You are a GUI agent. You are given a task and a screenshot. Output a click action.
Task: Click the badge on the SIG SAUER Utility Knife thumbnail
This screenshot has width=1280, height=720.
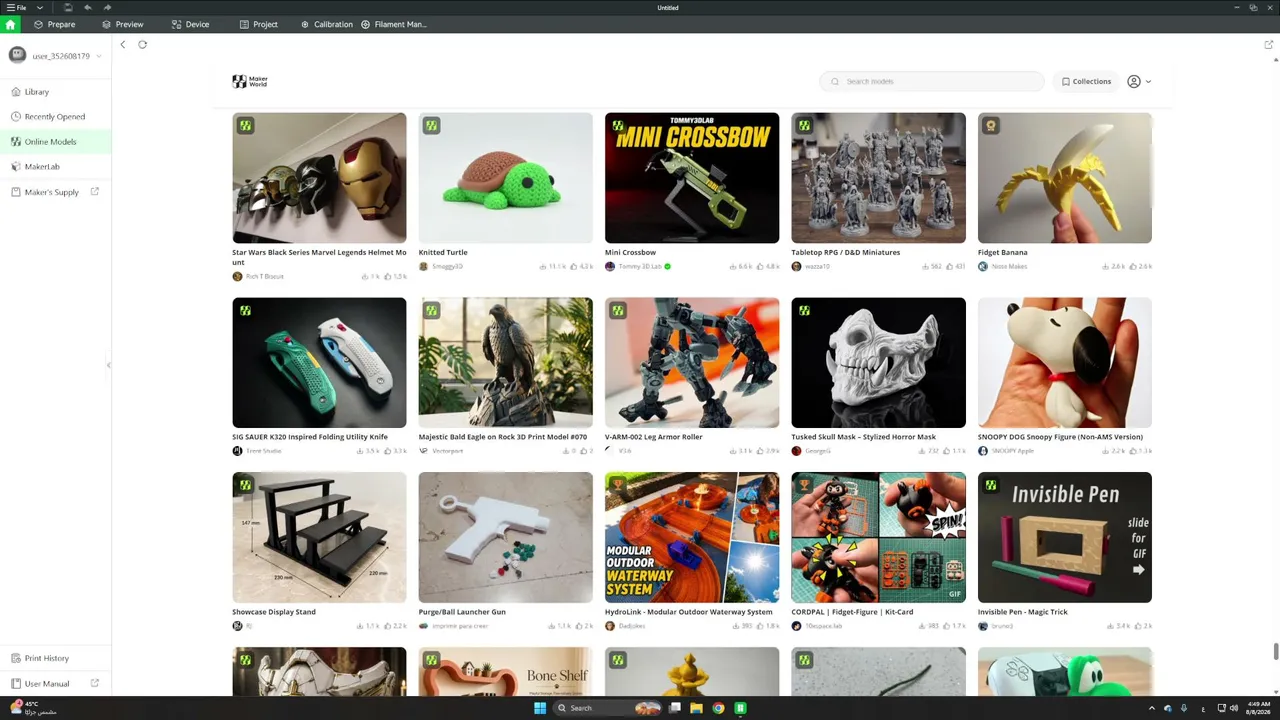point(245,310)
